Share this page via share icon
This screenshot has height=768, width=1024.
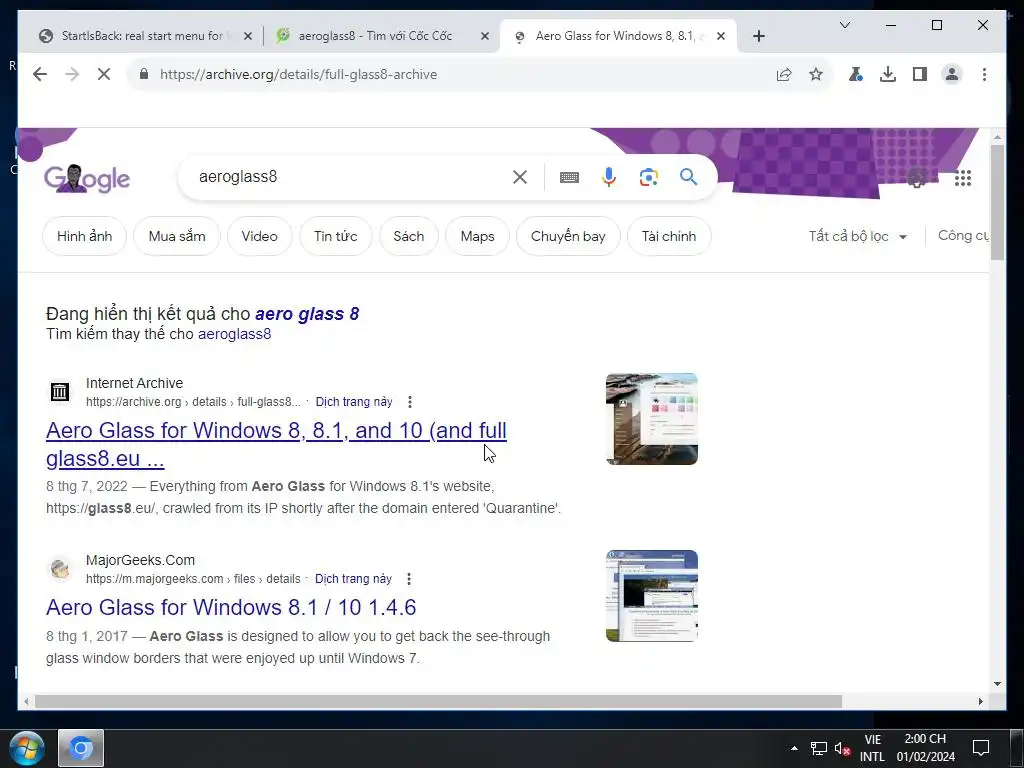[784, 74]
